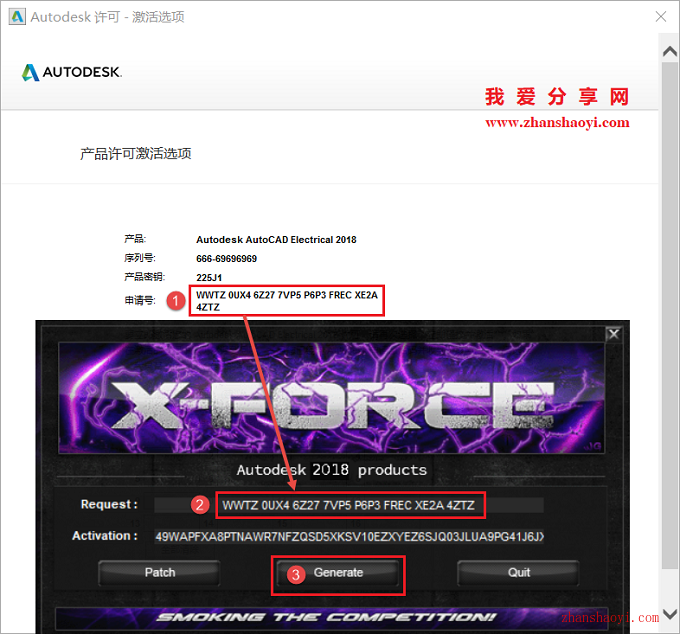The image size is (680, 634).
Task: Click the Activation code field
Action: (x=349, y=537)
